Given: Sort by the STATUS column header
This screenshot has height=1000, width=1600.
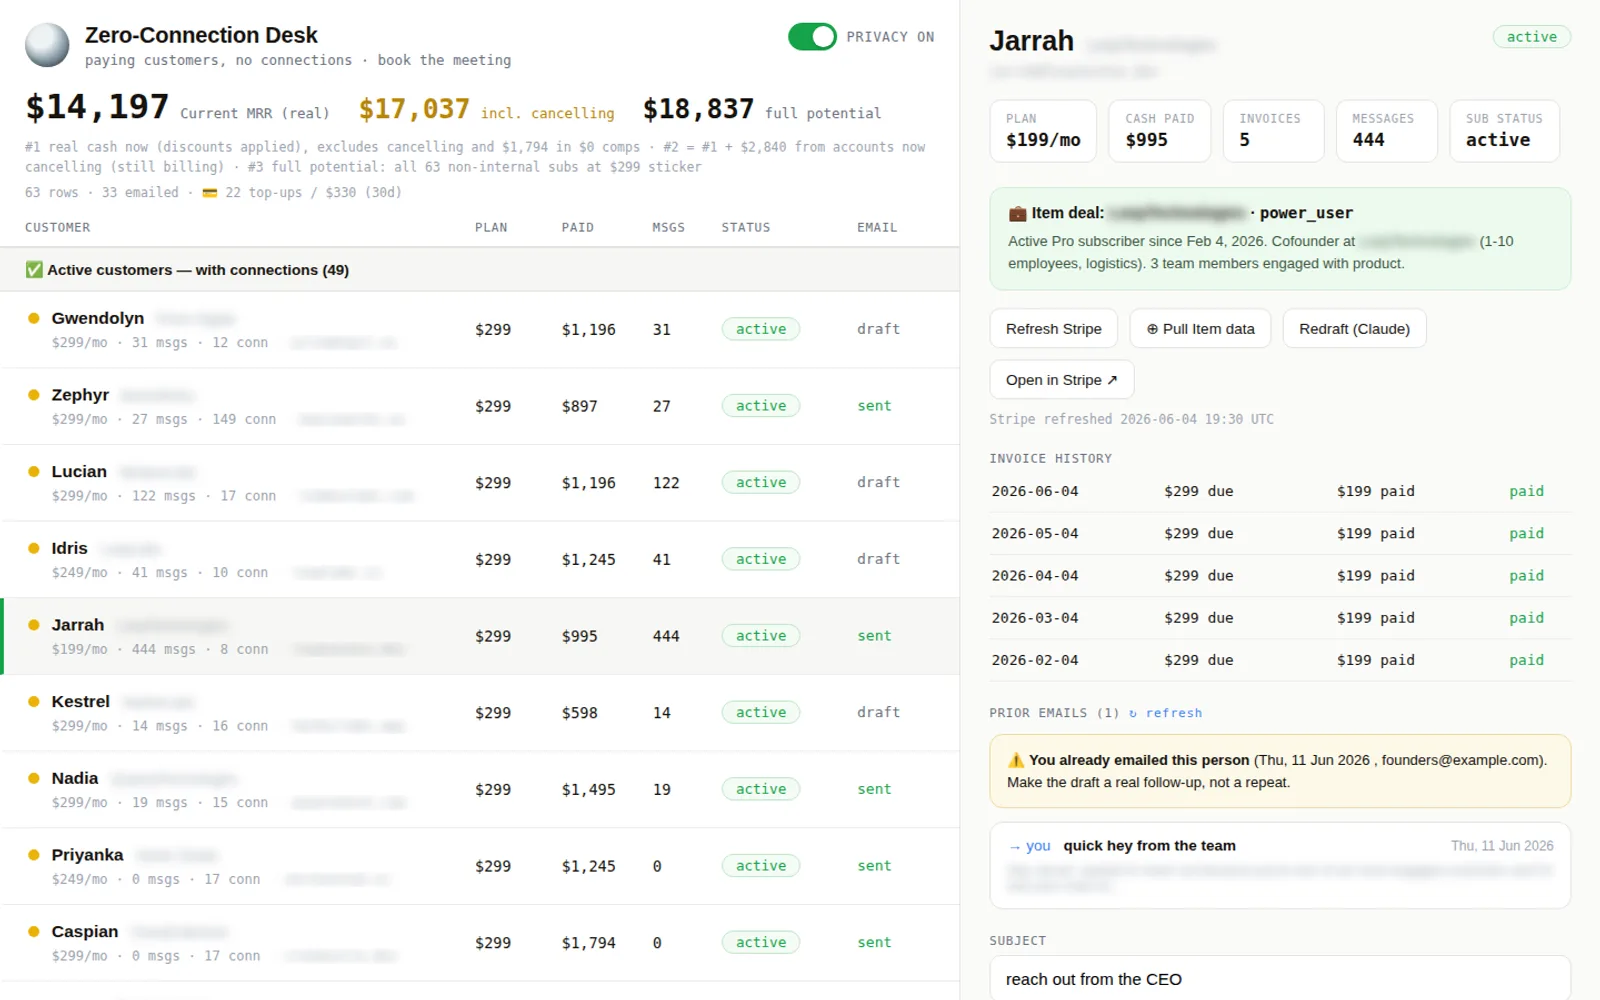Looking at the screenshot, I should click(746, 228).
